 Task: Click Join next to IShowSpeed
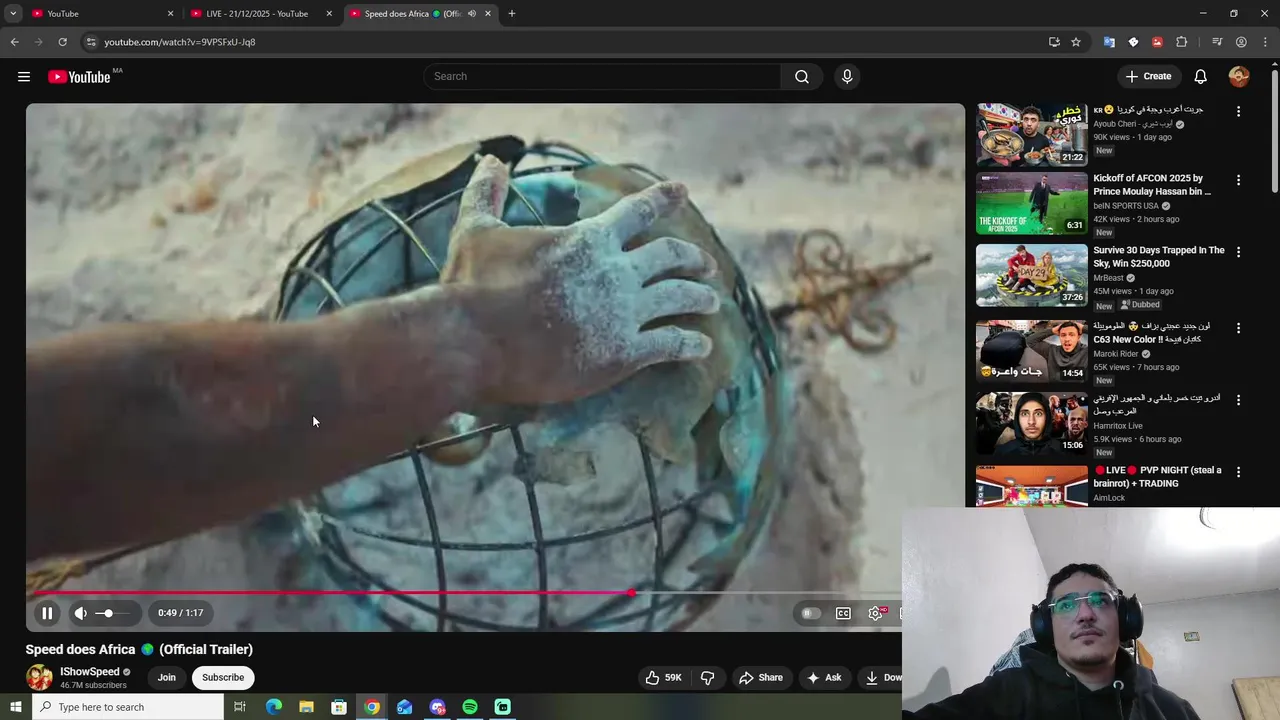pos(166,677)
